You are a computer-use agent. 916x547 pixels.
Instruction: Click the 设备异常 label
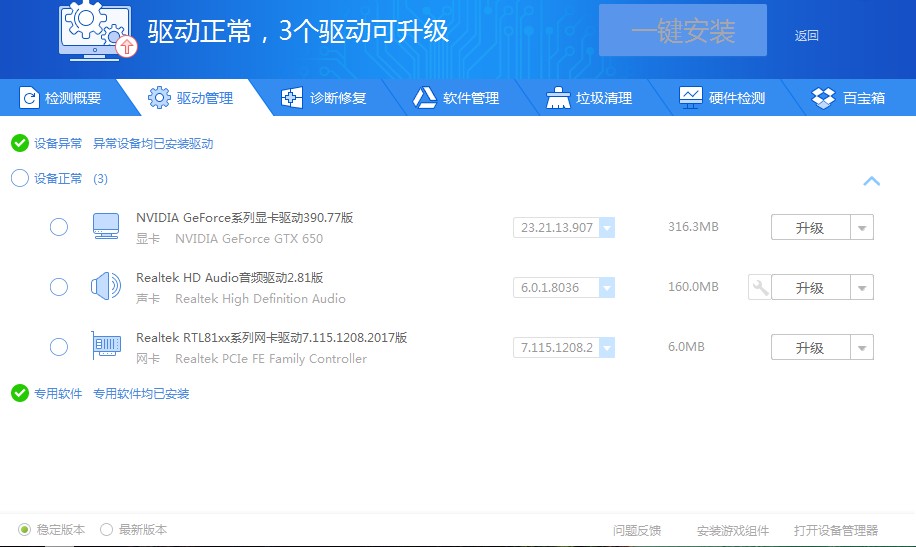click(58, 143)
